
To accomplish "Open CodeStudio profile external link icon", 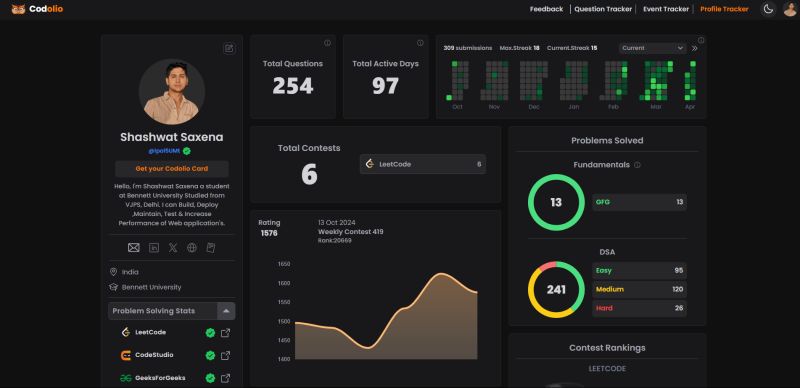I will (x=225, y=355).
